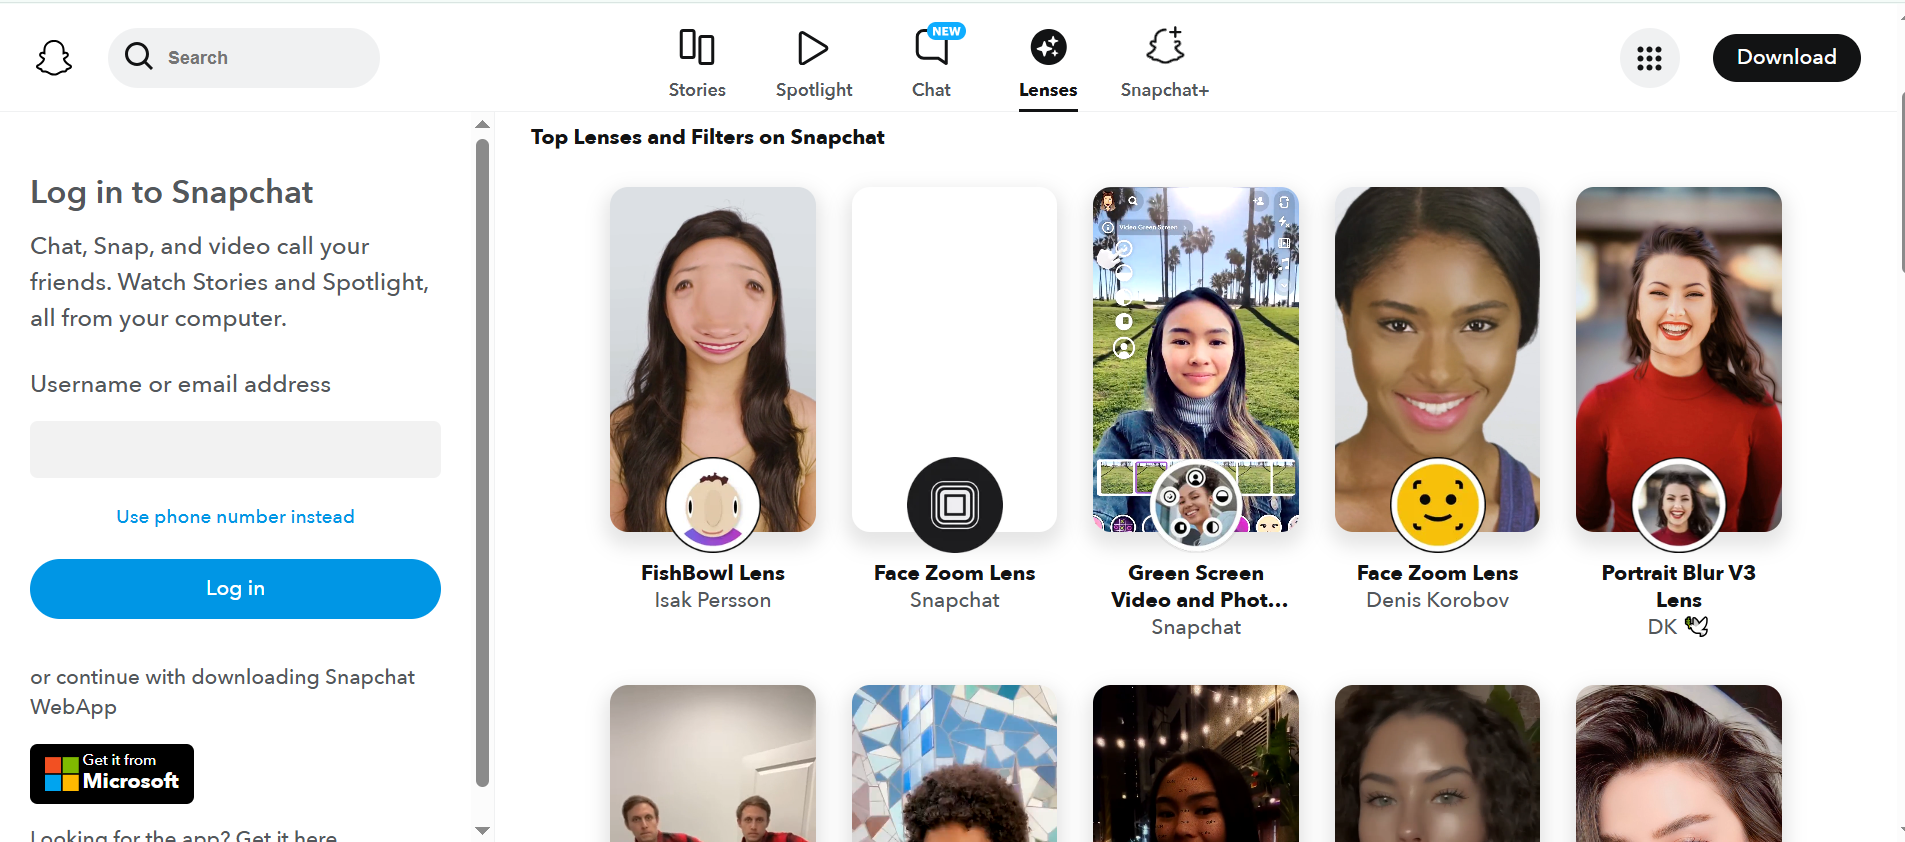1905x842 pixels.
Task: Click Snapchat's Face Zoom Lens round icon
Action: [954, 505]
